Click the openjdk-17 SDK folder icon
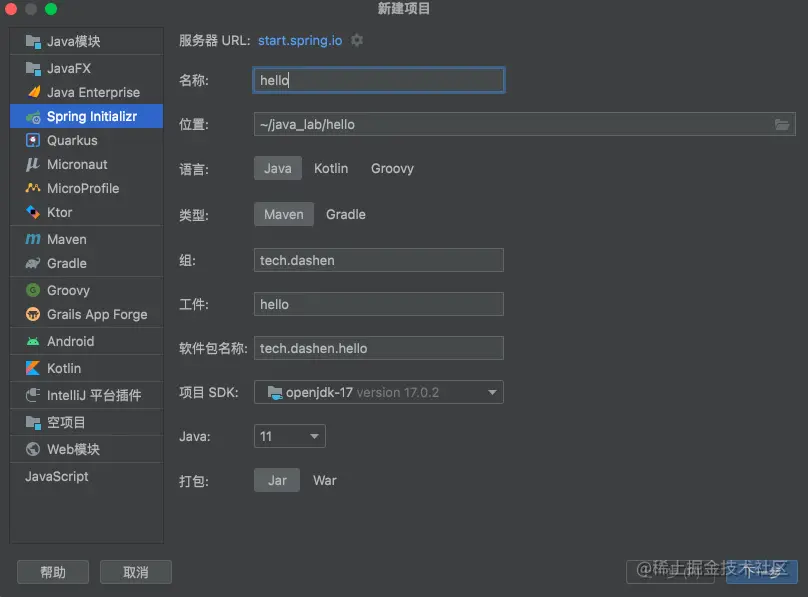 pos(275,393)
